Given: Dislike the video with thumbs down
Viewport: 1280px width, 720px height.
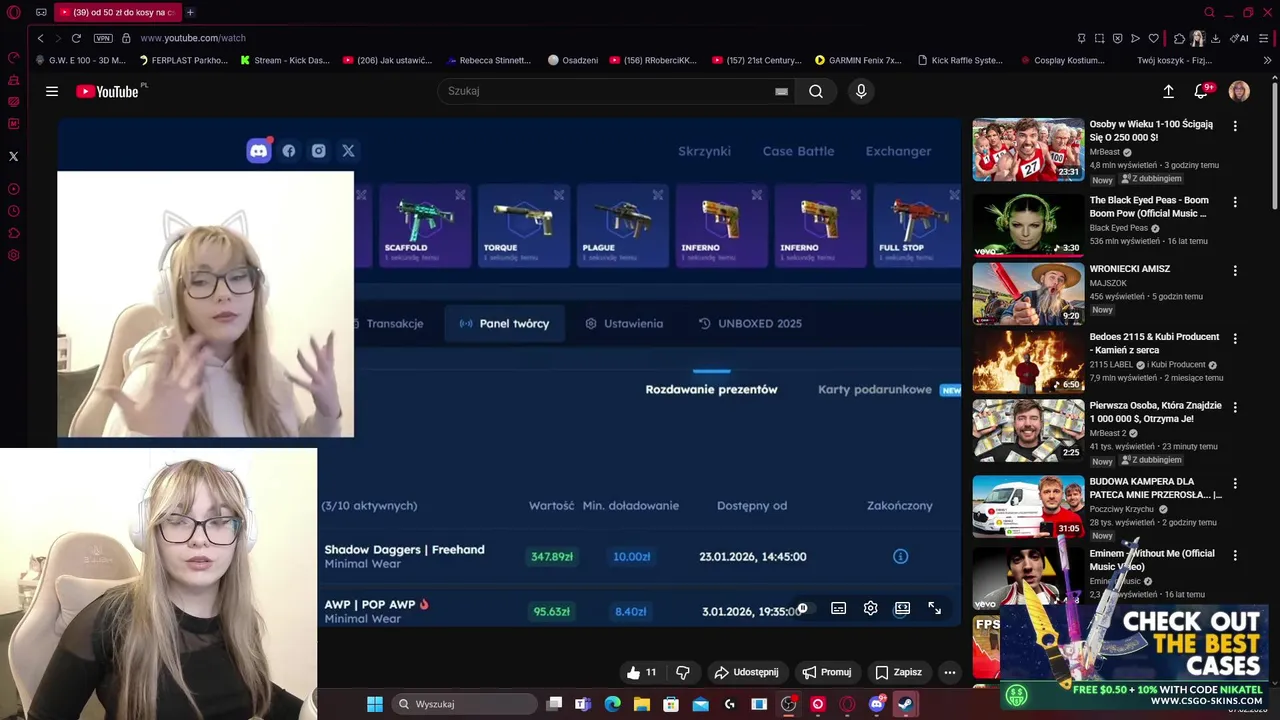Looking at the screenshot, I should 683,672.
